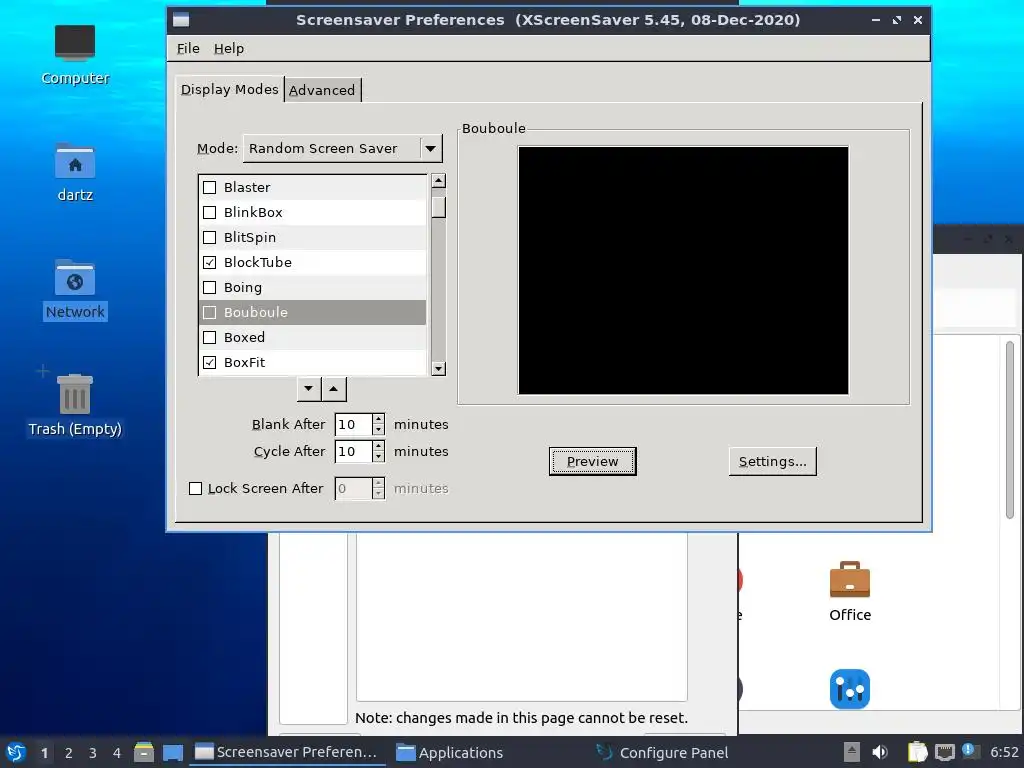Open the blue mixer sliders icon in background window
The height and width of the screenshot is (768, 1024).
click(x=850, y=688)
